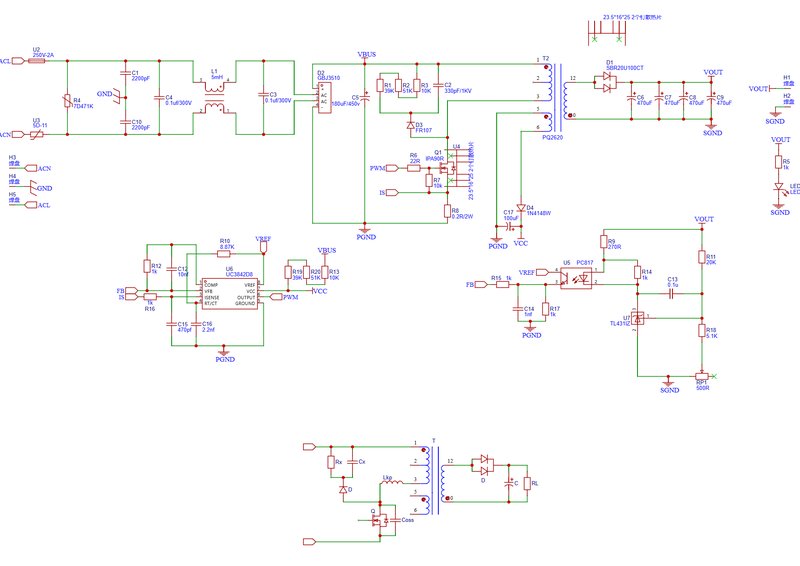Click transformer T2 PQ2620
This screenshot has width=800, height=566.
tap(556, 95)
